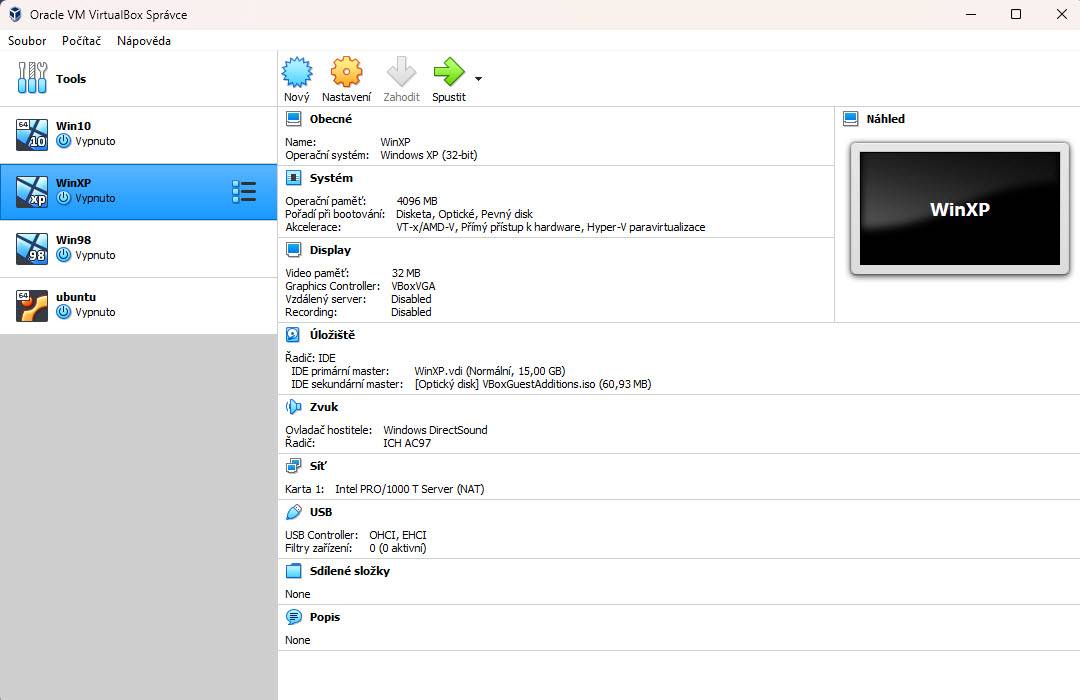
Task: Click 'Windows XP (32-bit)' operating system value
Action: (x=428, y=155)
